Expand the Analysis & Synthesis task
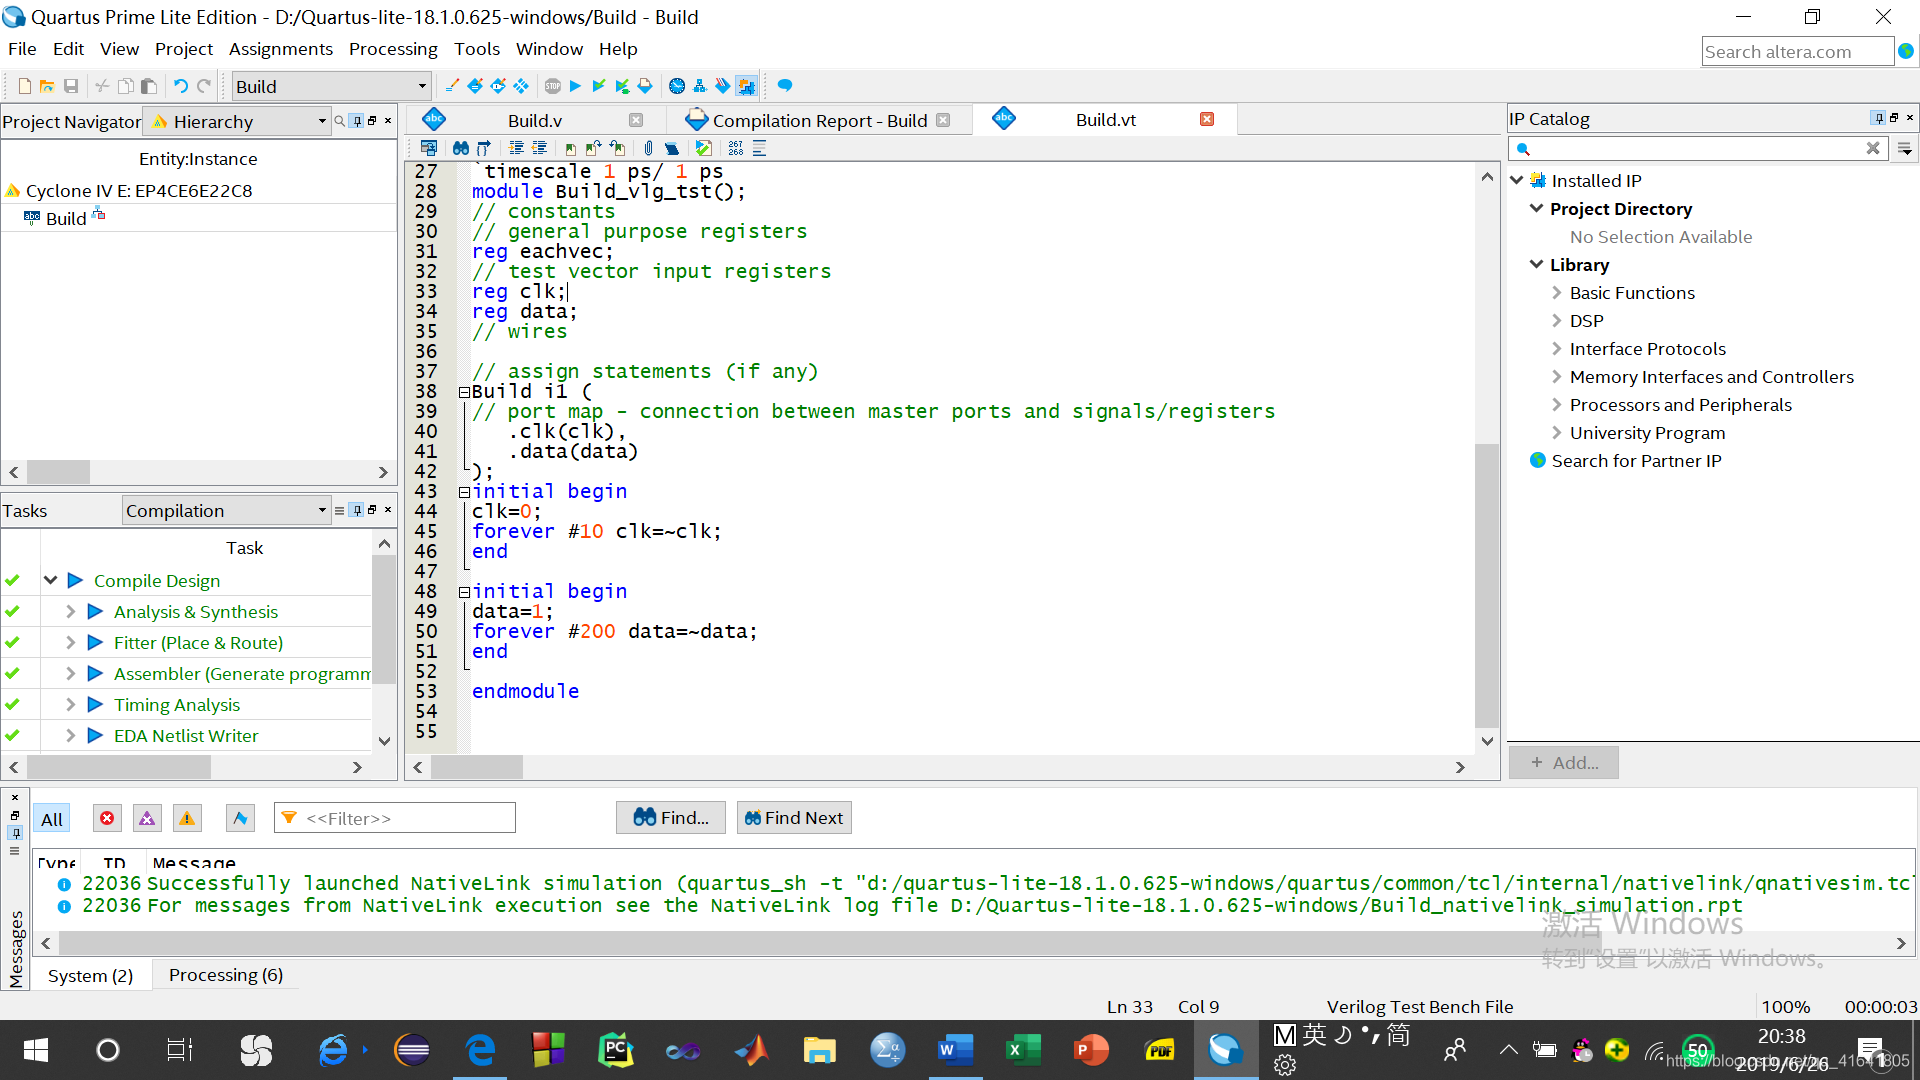The height and width of the screenshot is (1080, 1920). click(x=70, y=612)
